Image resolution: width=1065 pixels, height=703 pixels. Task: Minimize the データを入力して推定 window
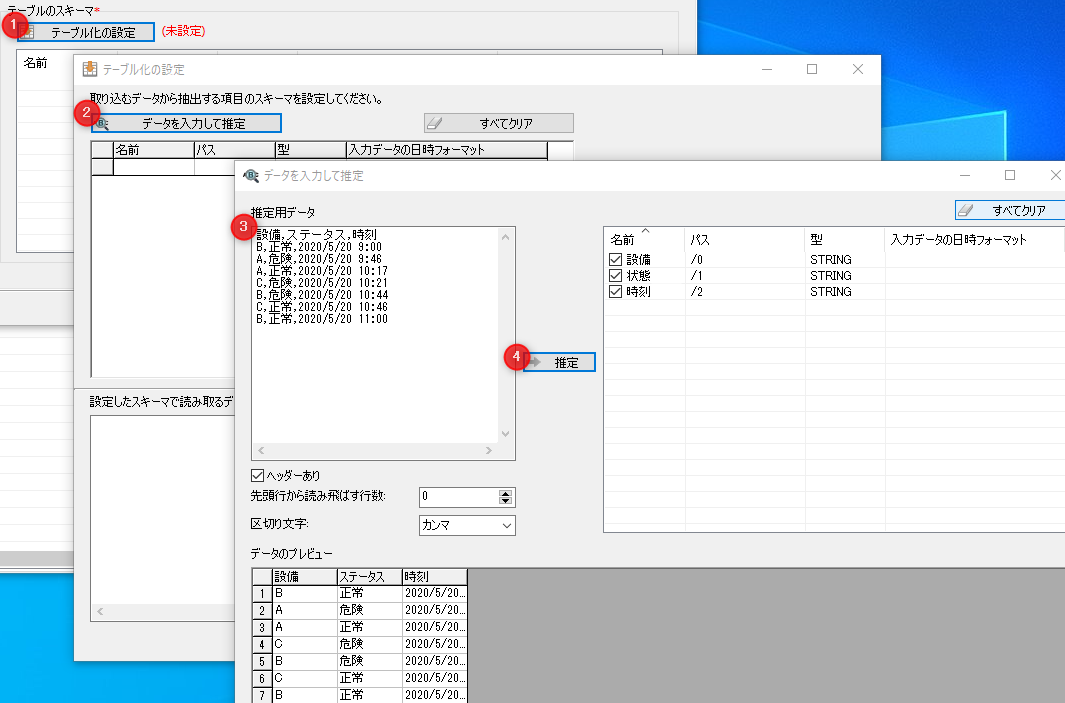click(964, 175)
